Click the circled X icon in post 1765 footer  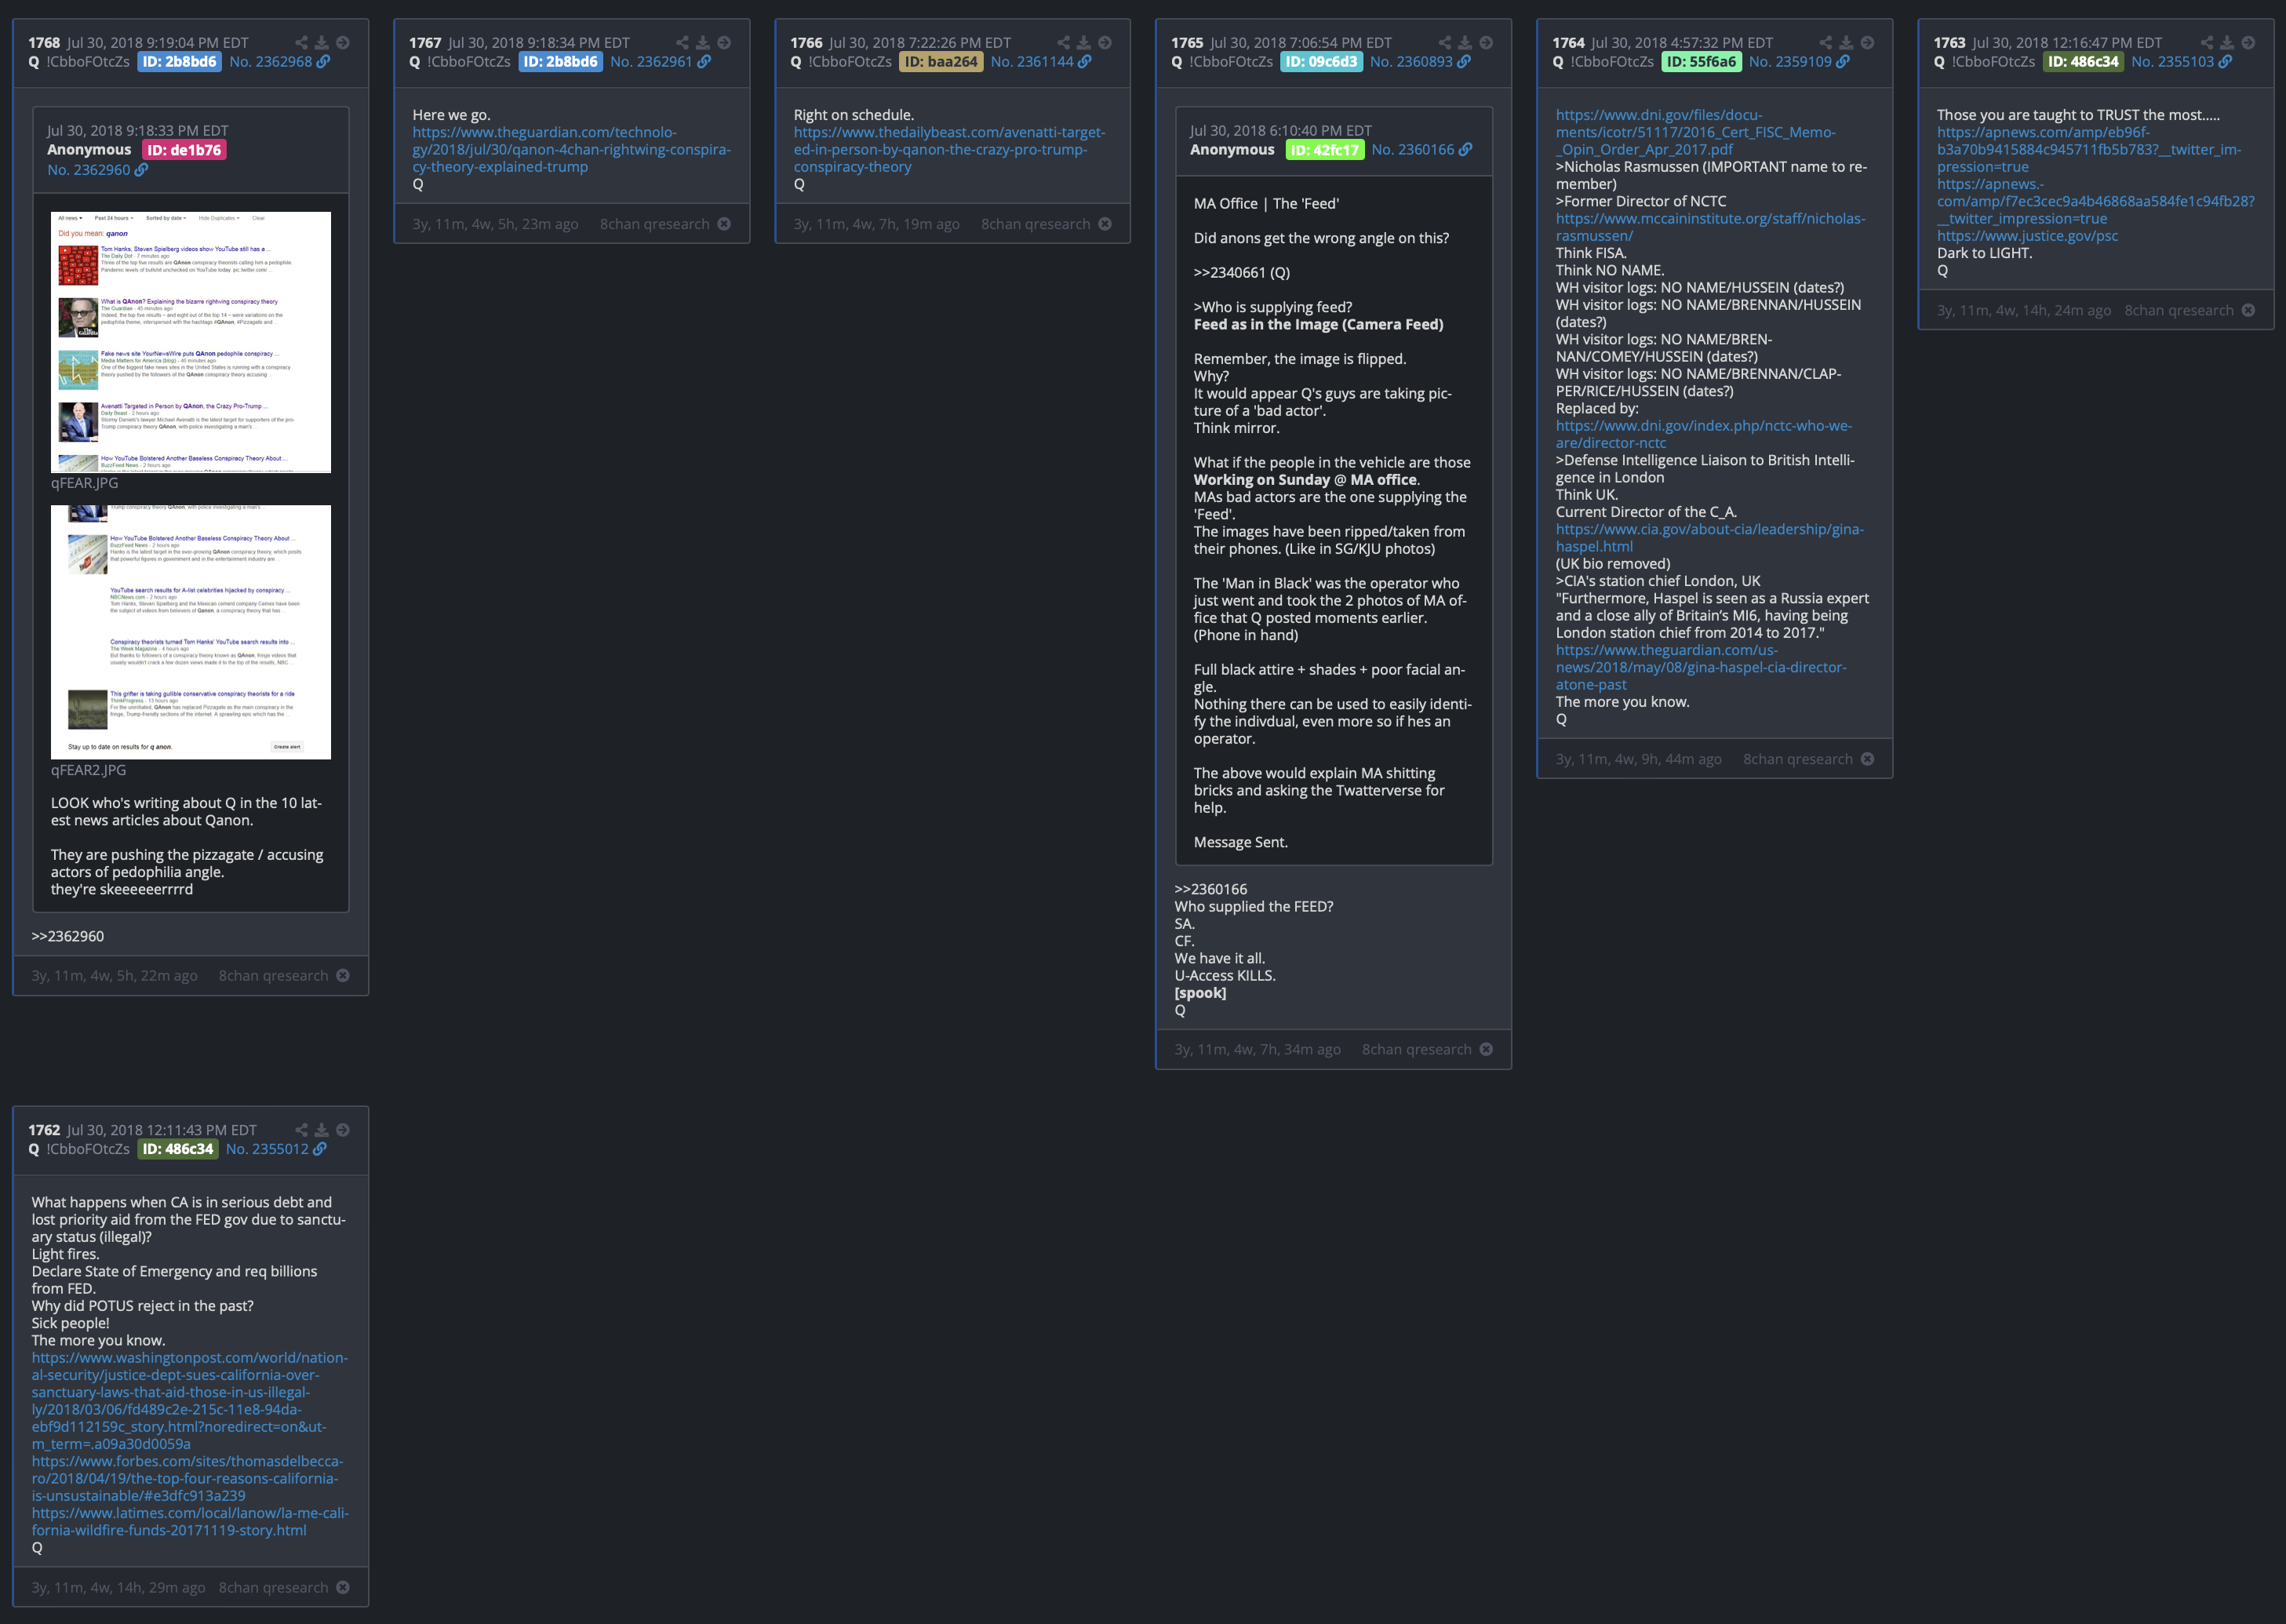point(1486,1049)
